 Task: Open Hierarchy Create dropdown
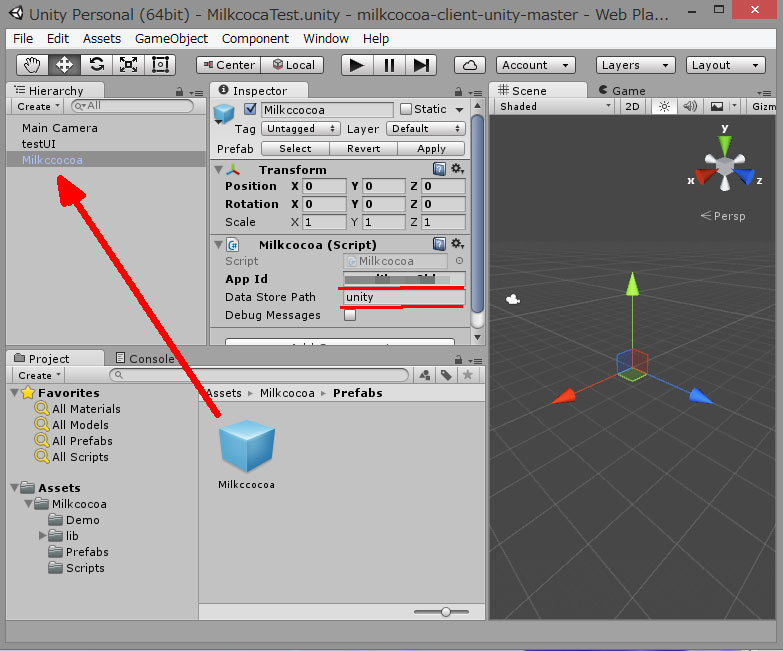38,106
